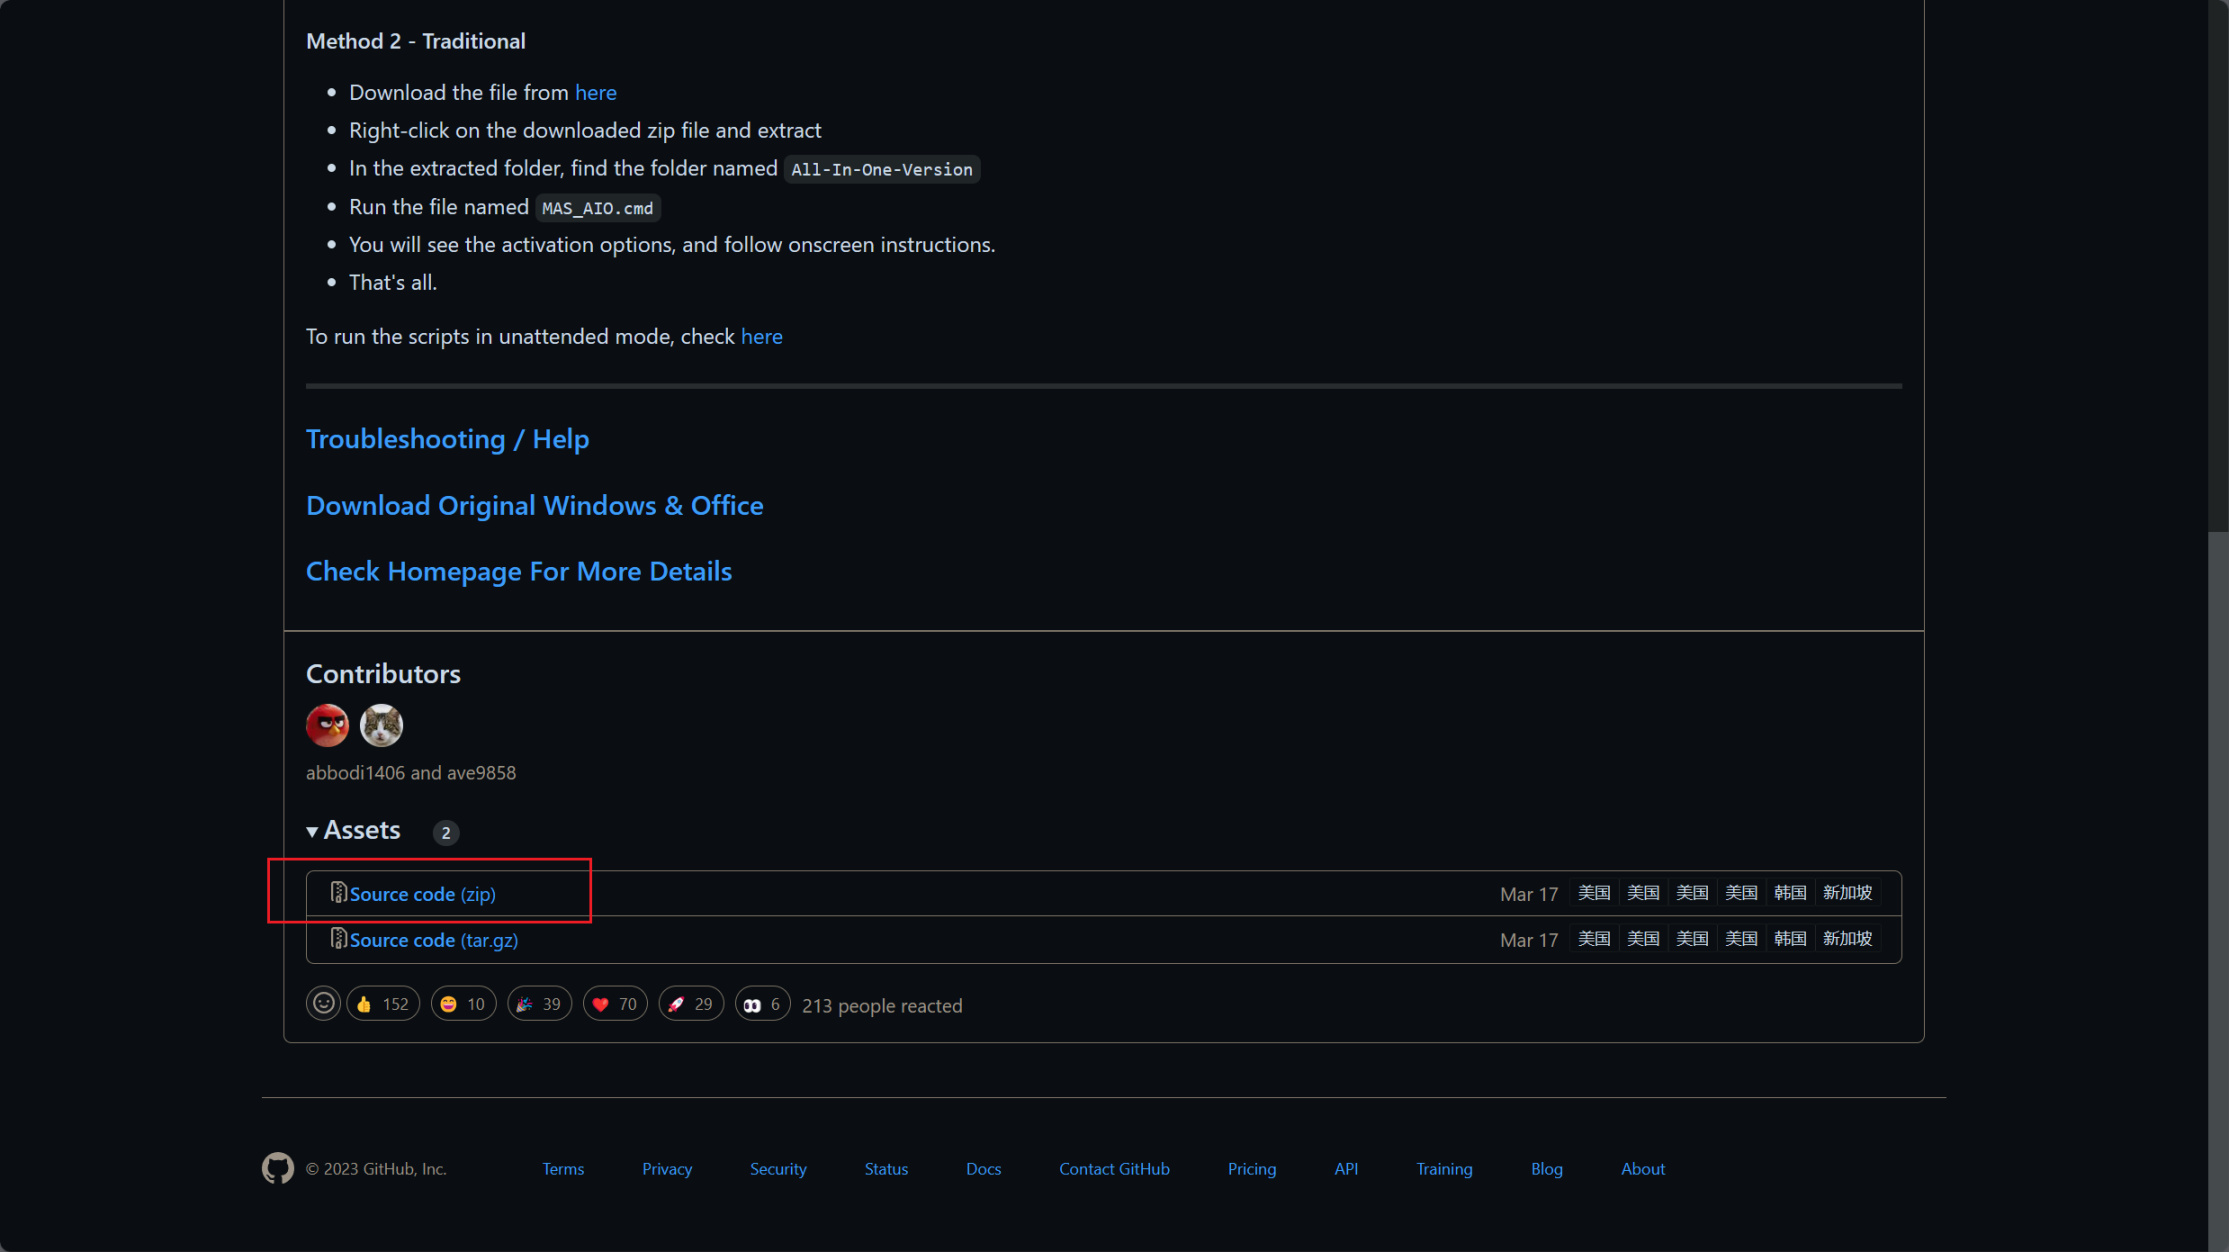The width and height of the screenshot is (2229, 1252).
Task: Toggle the heart reaction showing 70
Action: [615, 1004]
